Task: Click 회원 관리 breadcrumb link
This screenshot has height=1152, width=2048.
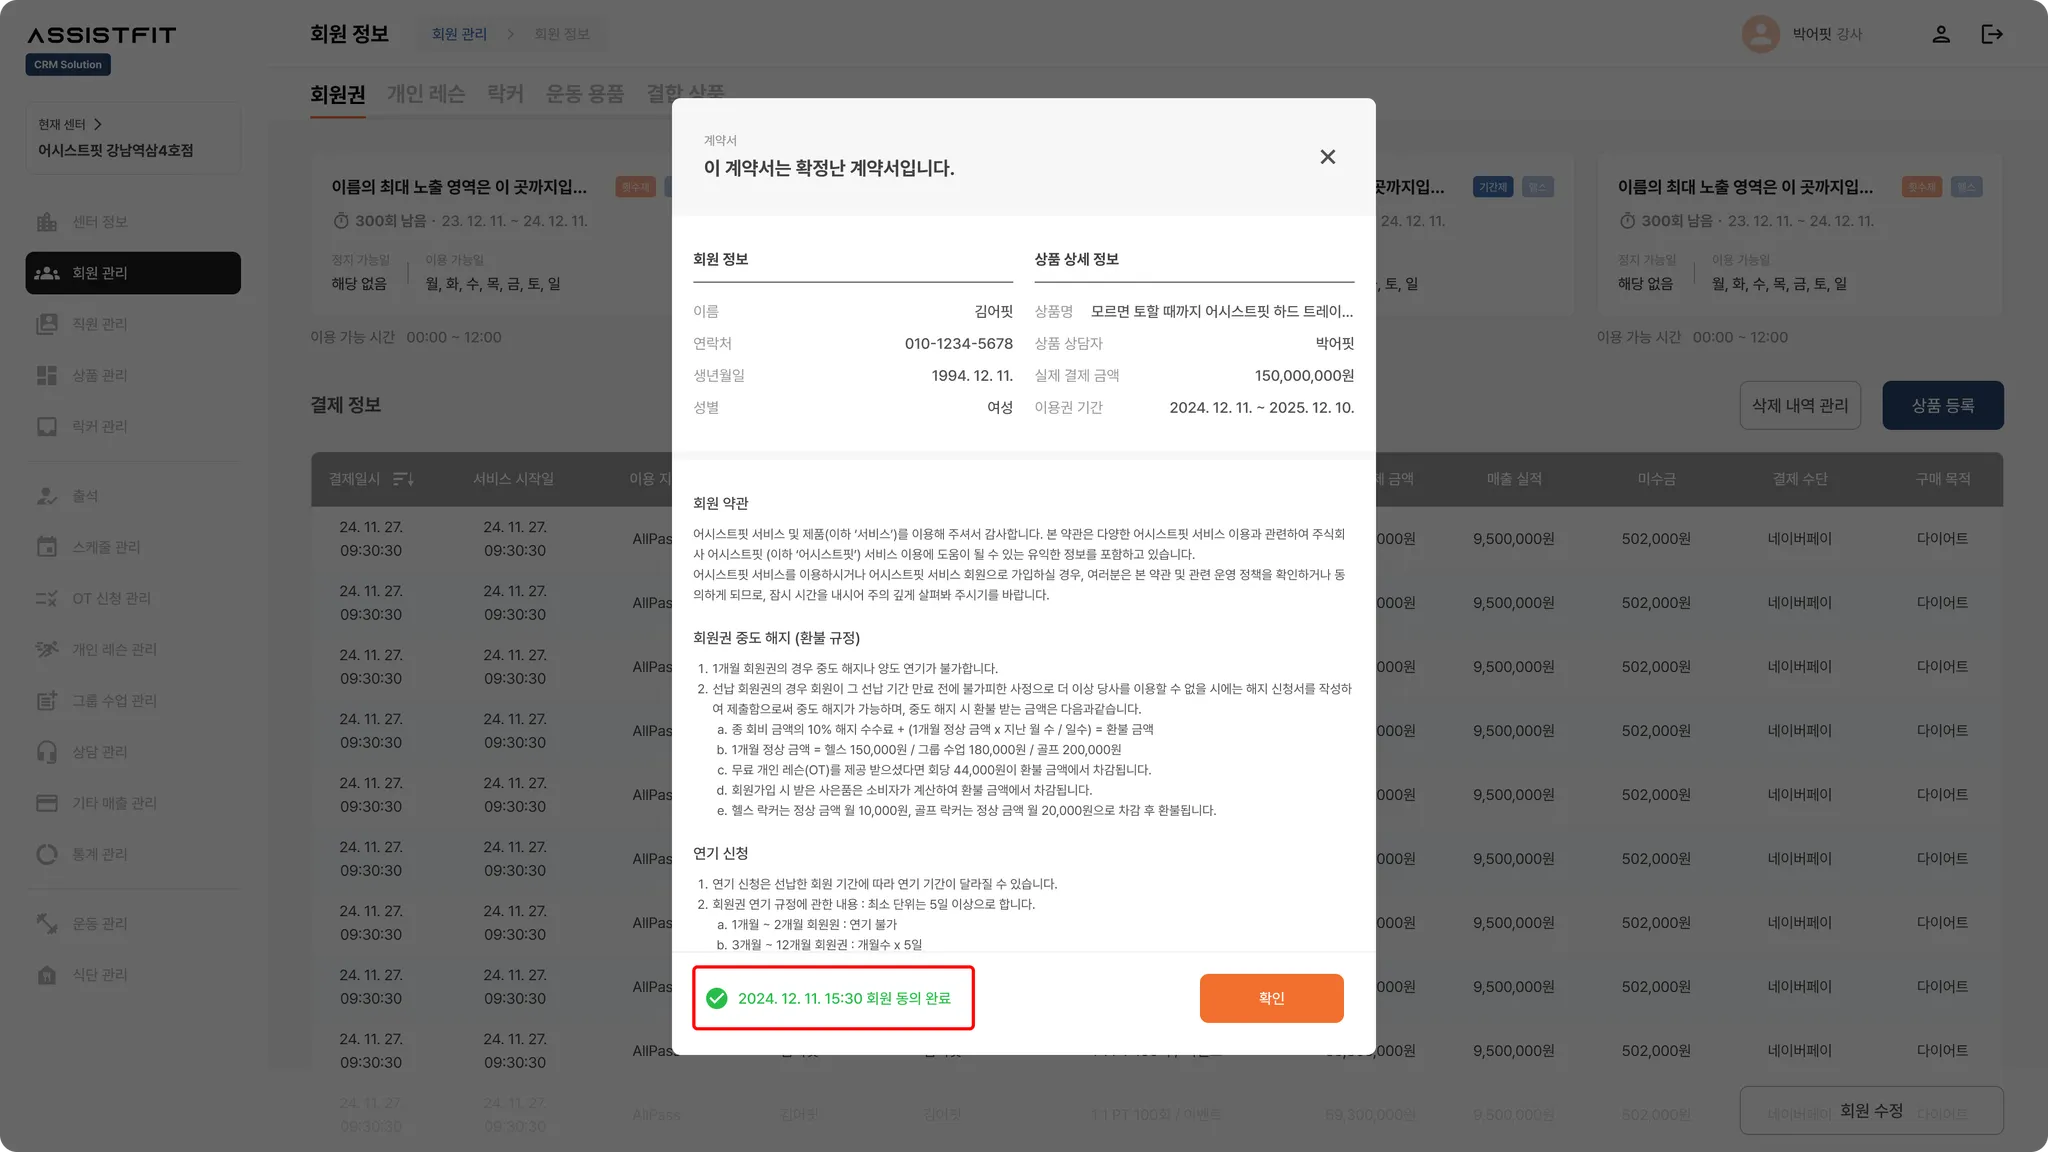Action: pyautogui.click(x=459, y=34)
